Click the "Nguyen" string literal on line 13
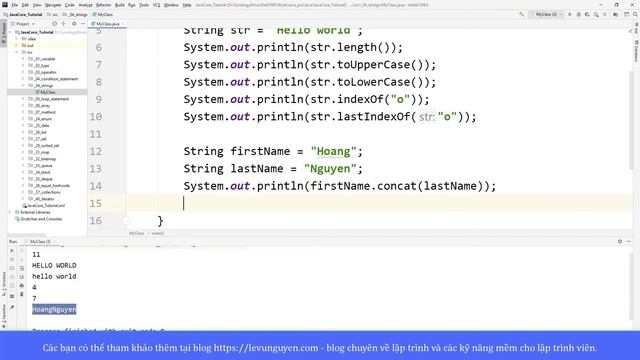640x360 pixels. [330, 169]
